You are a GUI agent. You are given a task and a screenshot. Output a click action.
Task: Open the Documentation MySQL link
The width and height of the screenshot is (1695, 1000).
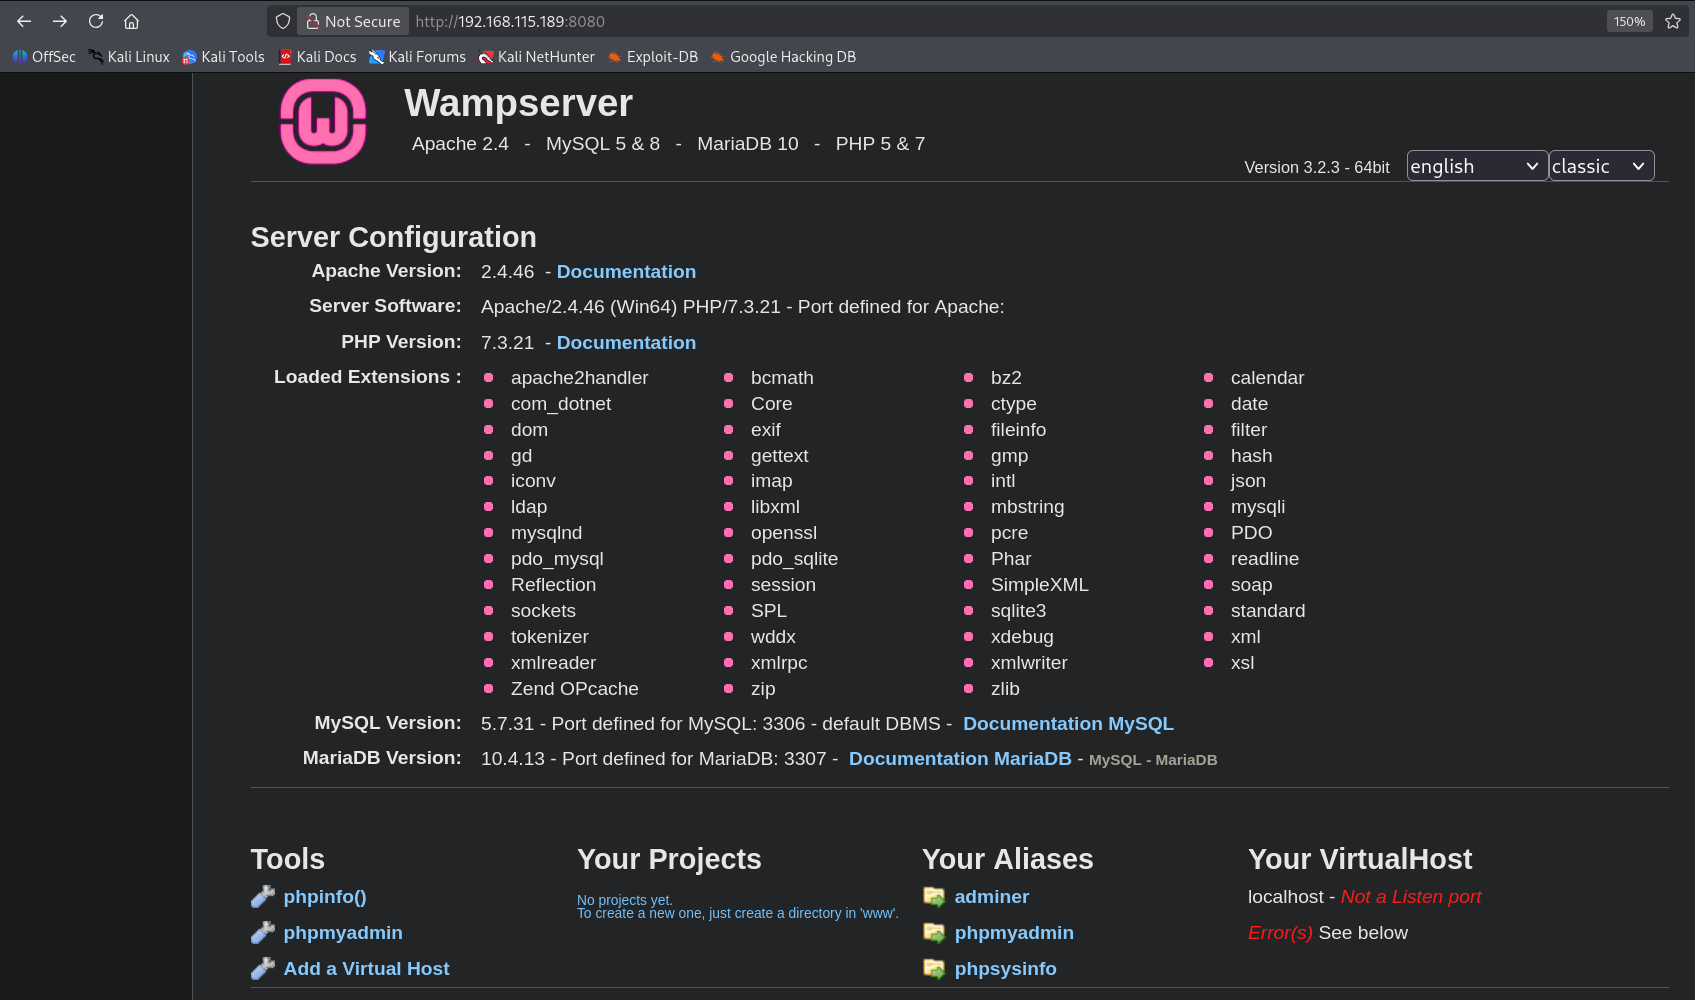point(1067,724)
